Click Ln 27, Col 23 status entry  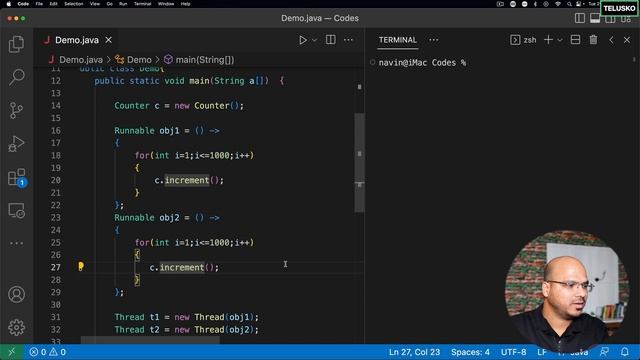coord(414,352)
